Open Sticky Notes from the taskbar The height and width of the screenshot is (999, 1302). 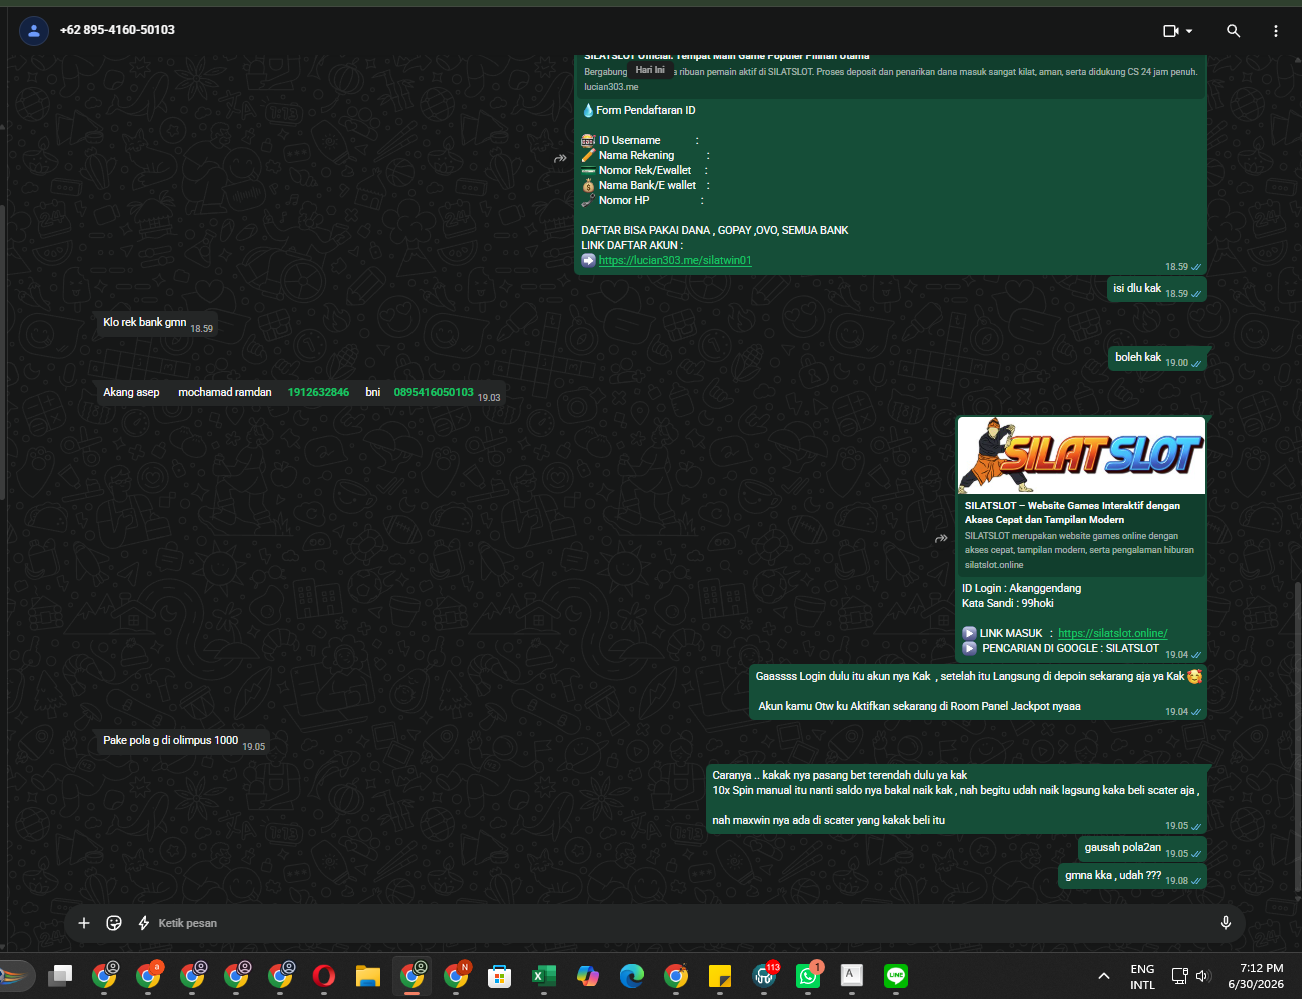[x=720, y=975]
